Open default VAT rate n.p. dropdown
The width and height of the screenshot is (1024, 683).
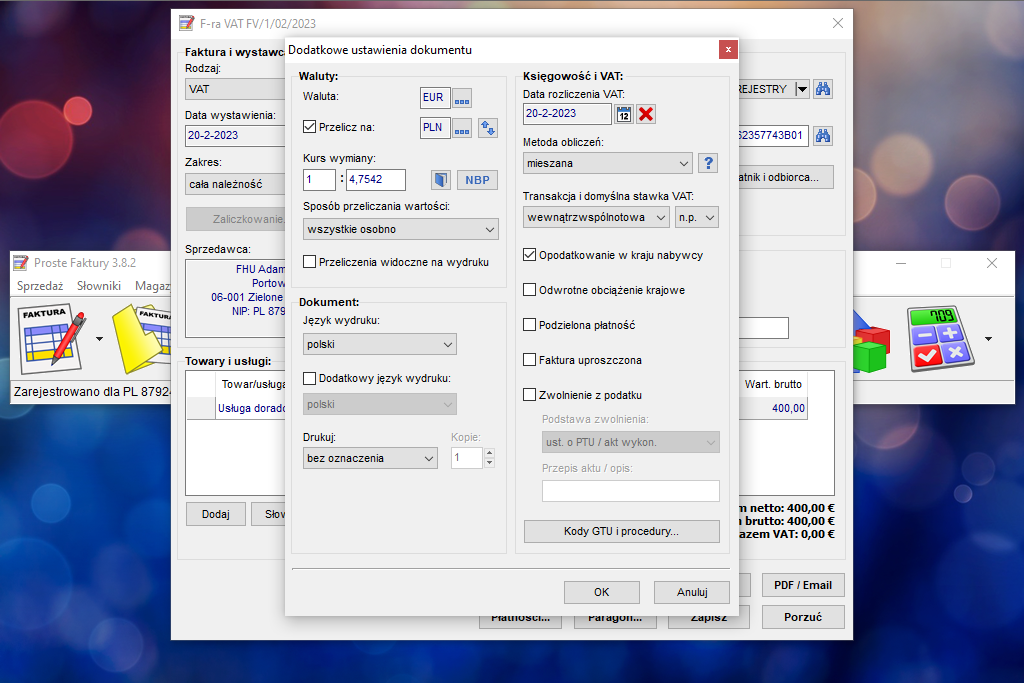[697, 217]
